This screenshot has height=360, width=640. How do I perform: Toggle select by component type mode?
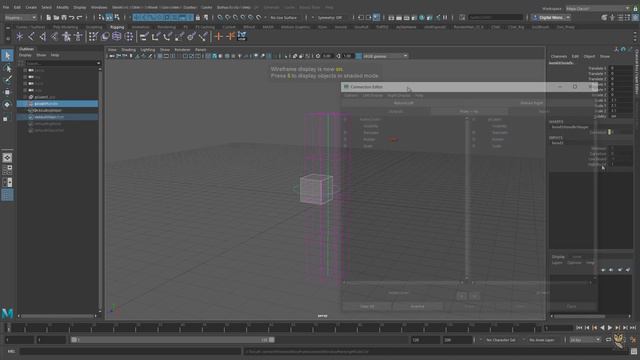(117, 18)
